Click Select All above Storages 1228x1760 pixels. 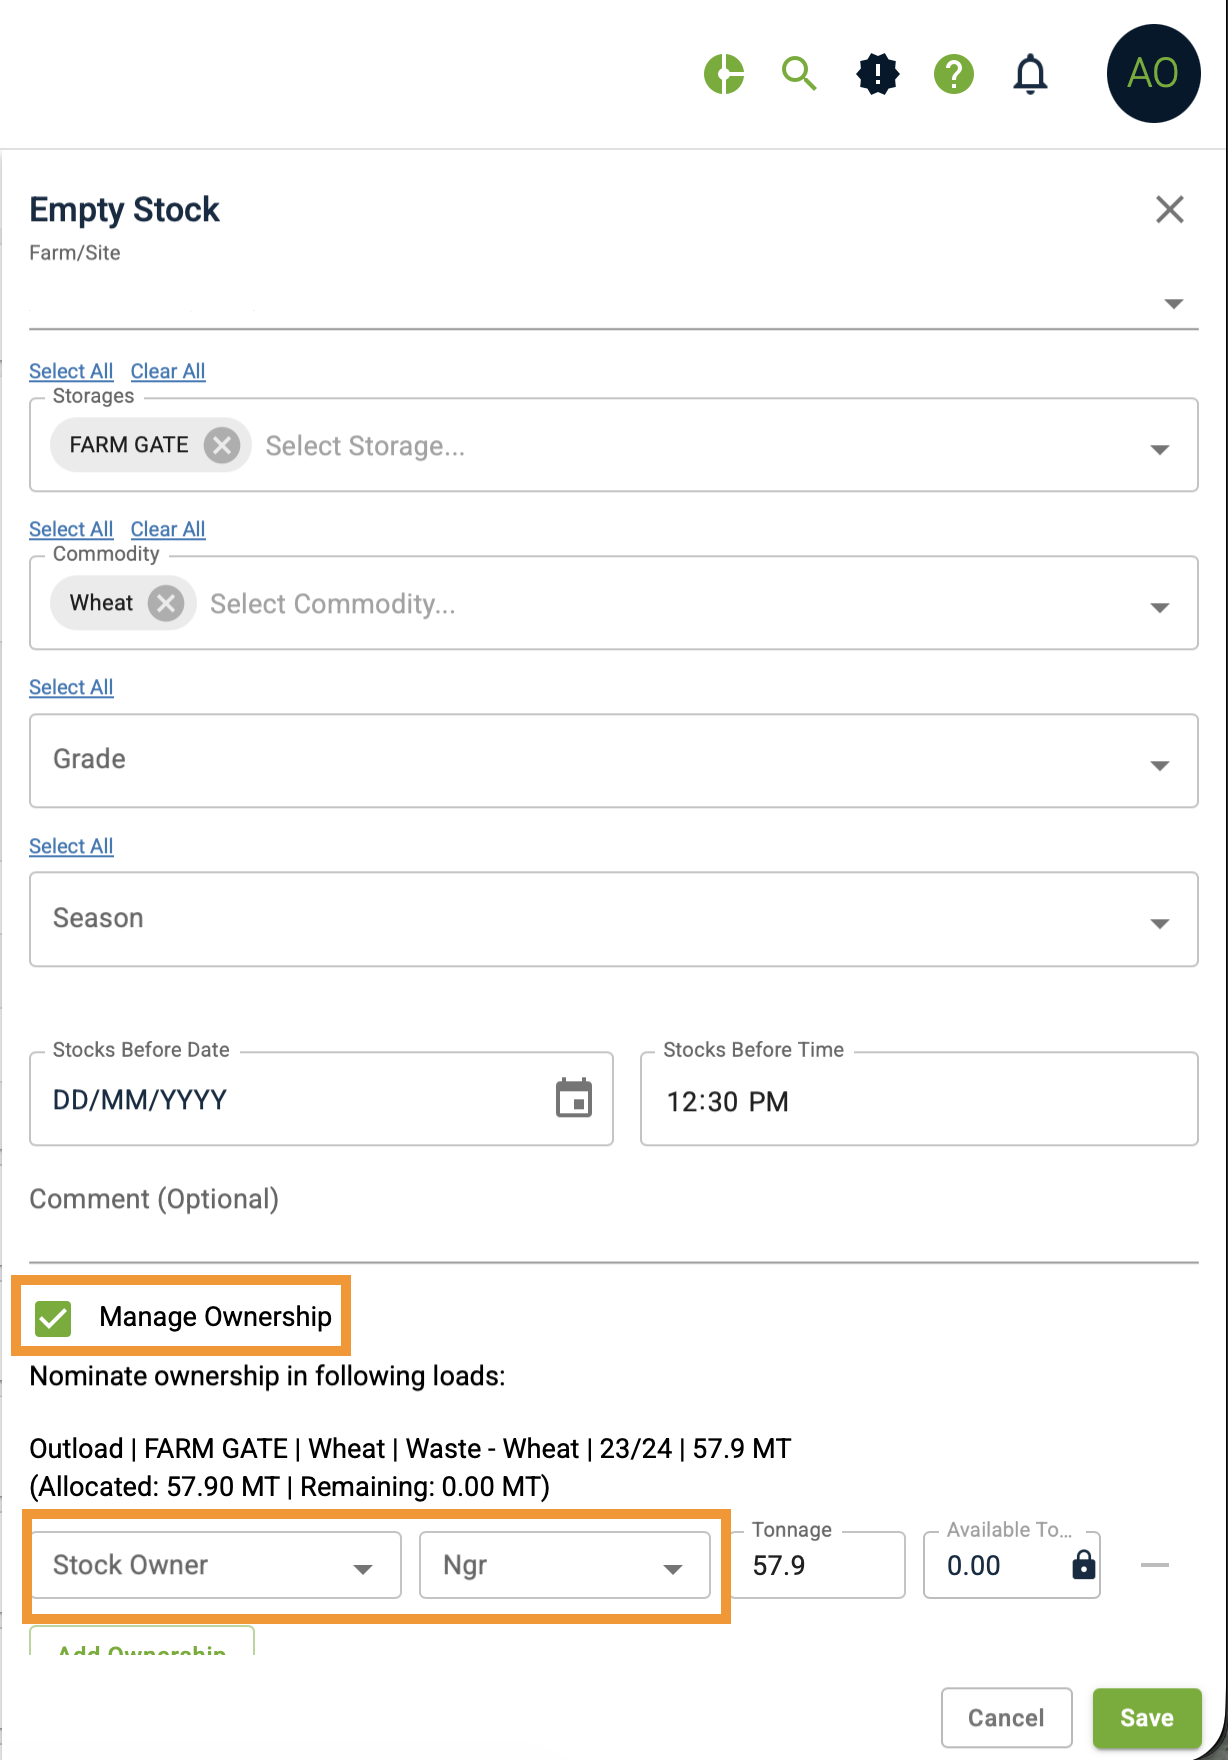click(71, 371)
